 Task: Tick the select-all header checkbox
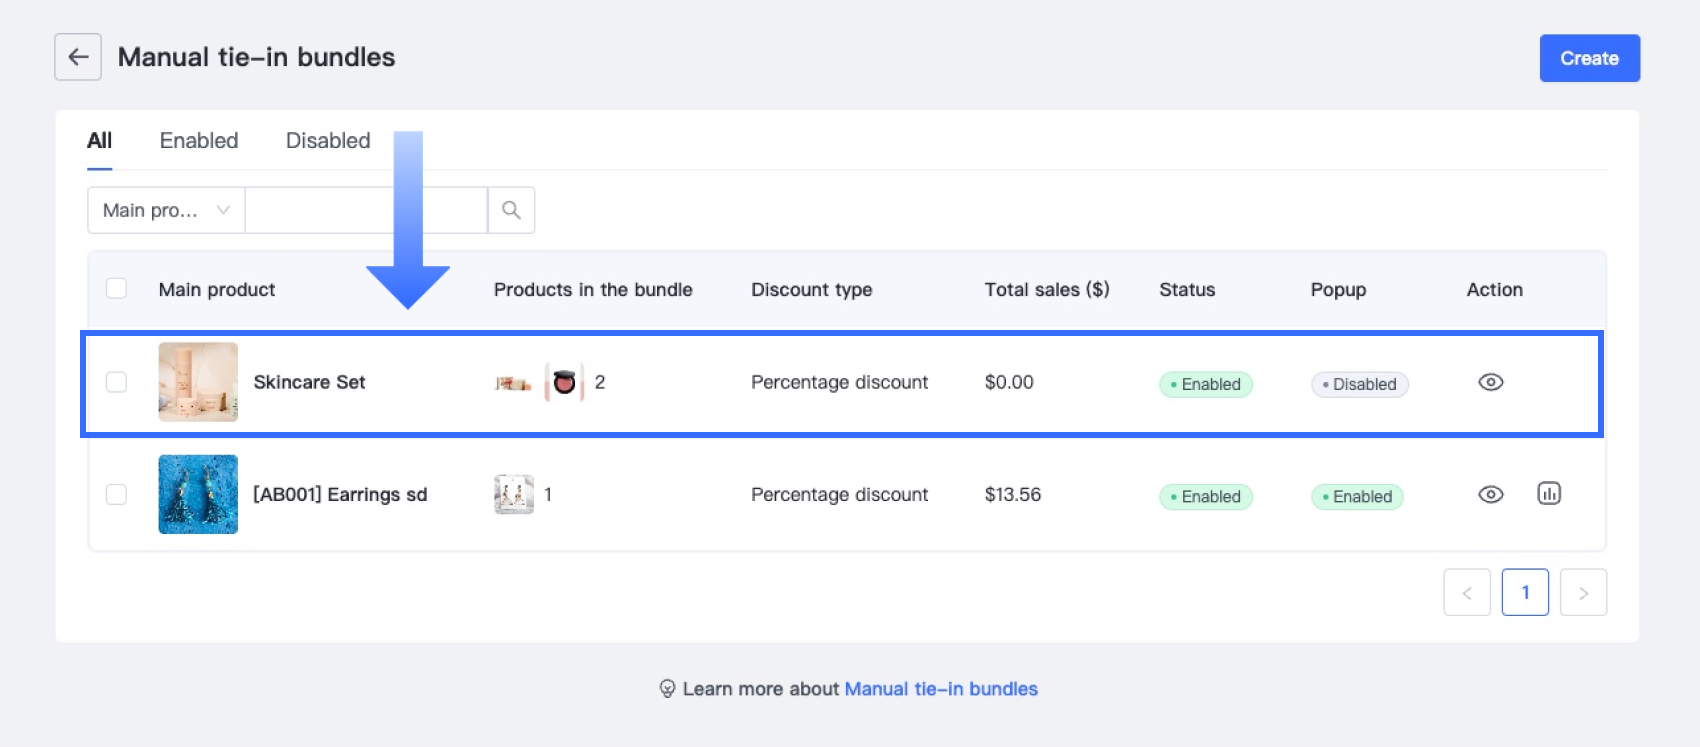[117, 289]
